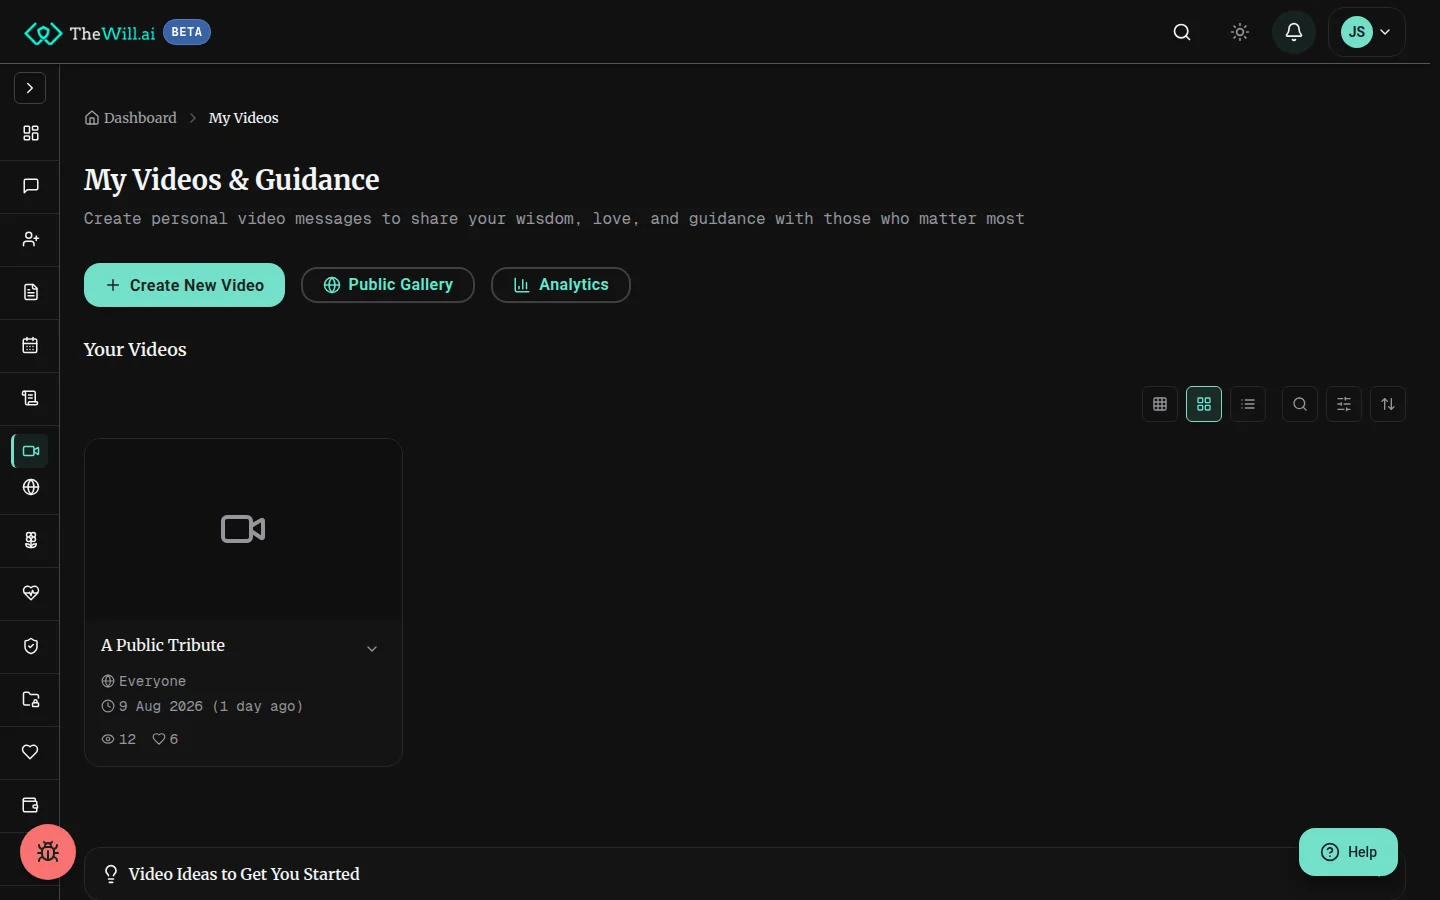Open the Analytics button
This screenshot has height=900, width=1440.
pyautogui.click(x=561, y=285)
